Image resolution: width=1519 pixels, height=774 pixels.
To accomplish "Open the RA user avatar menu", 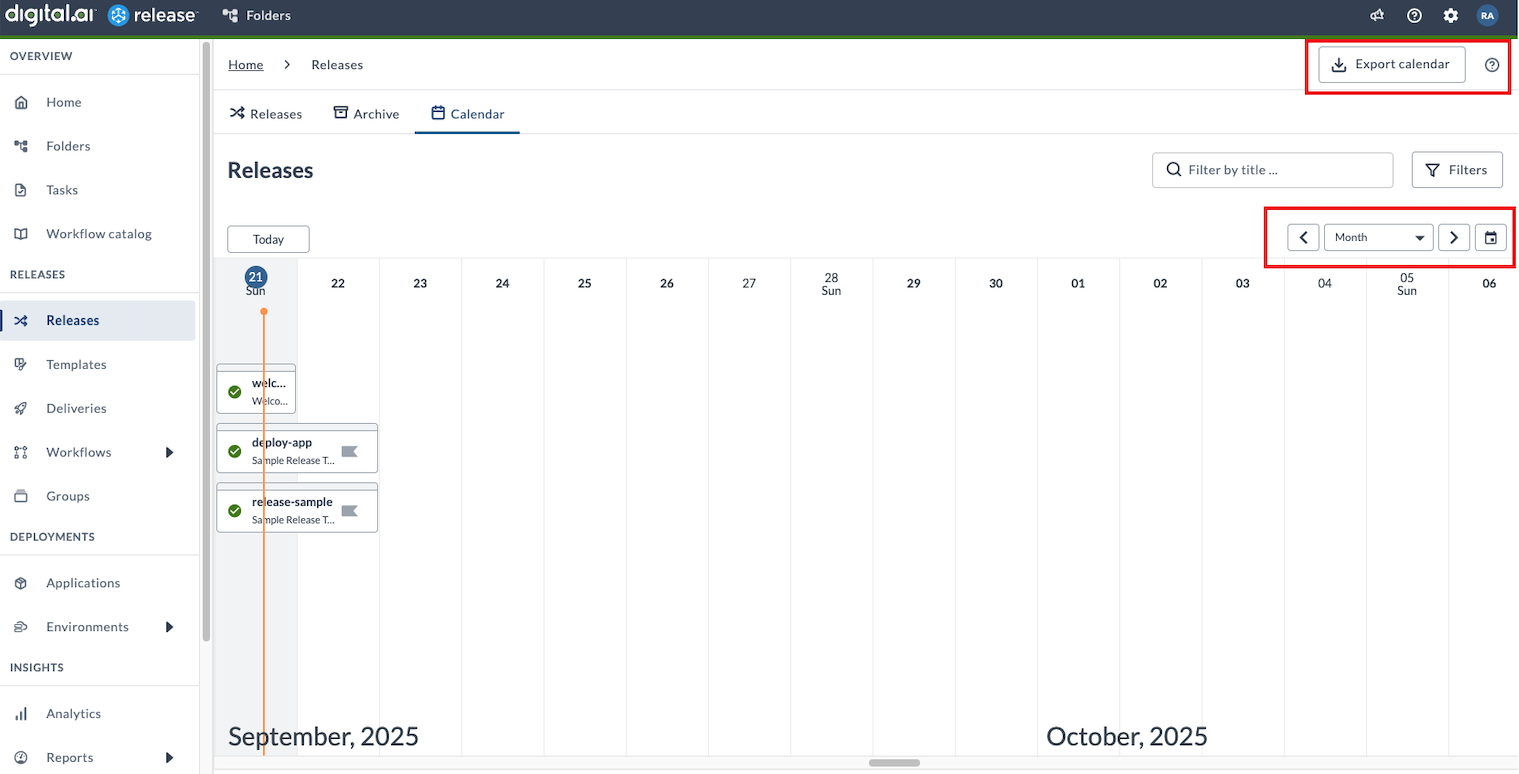I will (1487, 15).
